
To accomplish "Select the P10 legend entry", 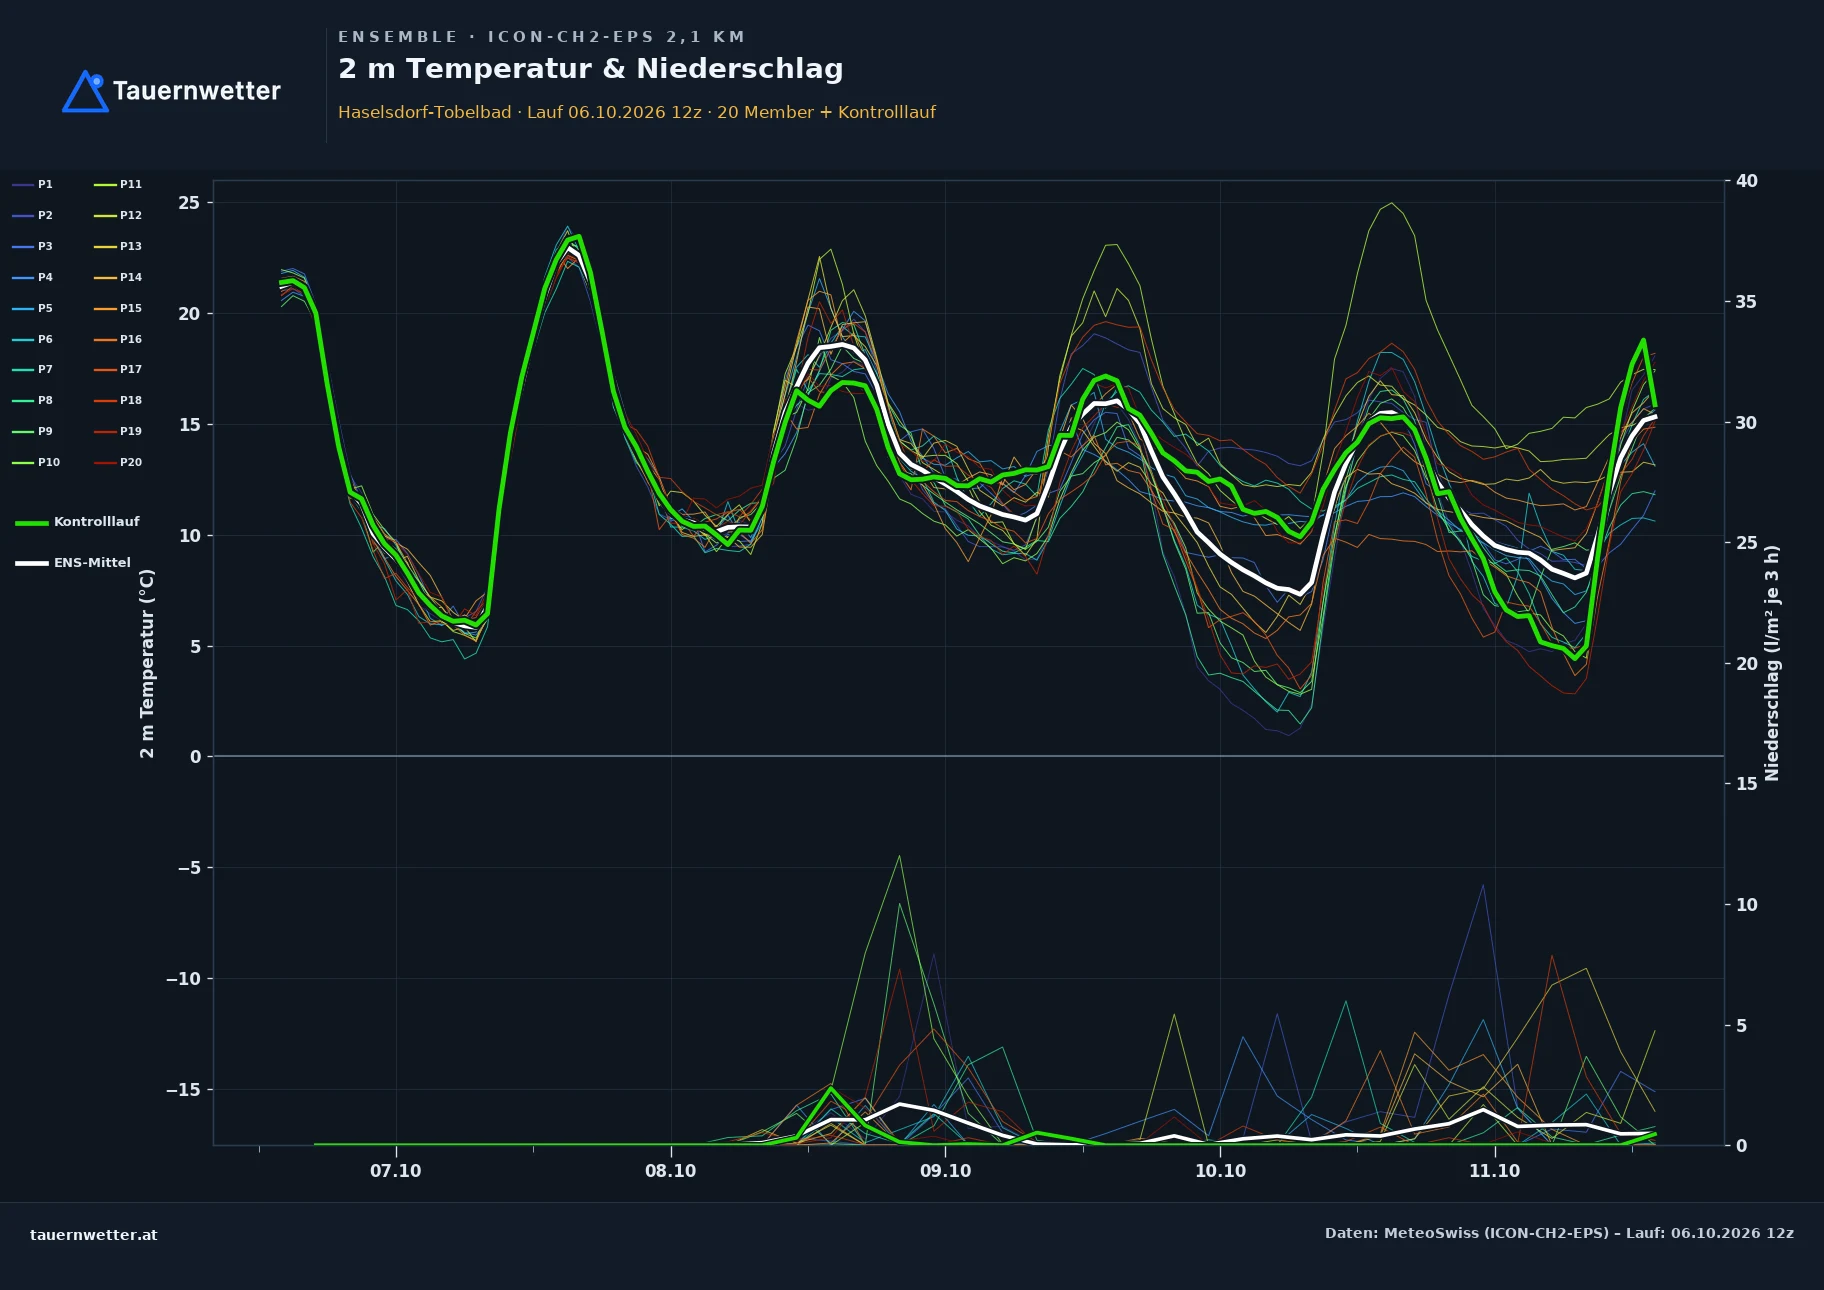I will point(36,462).
